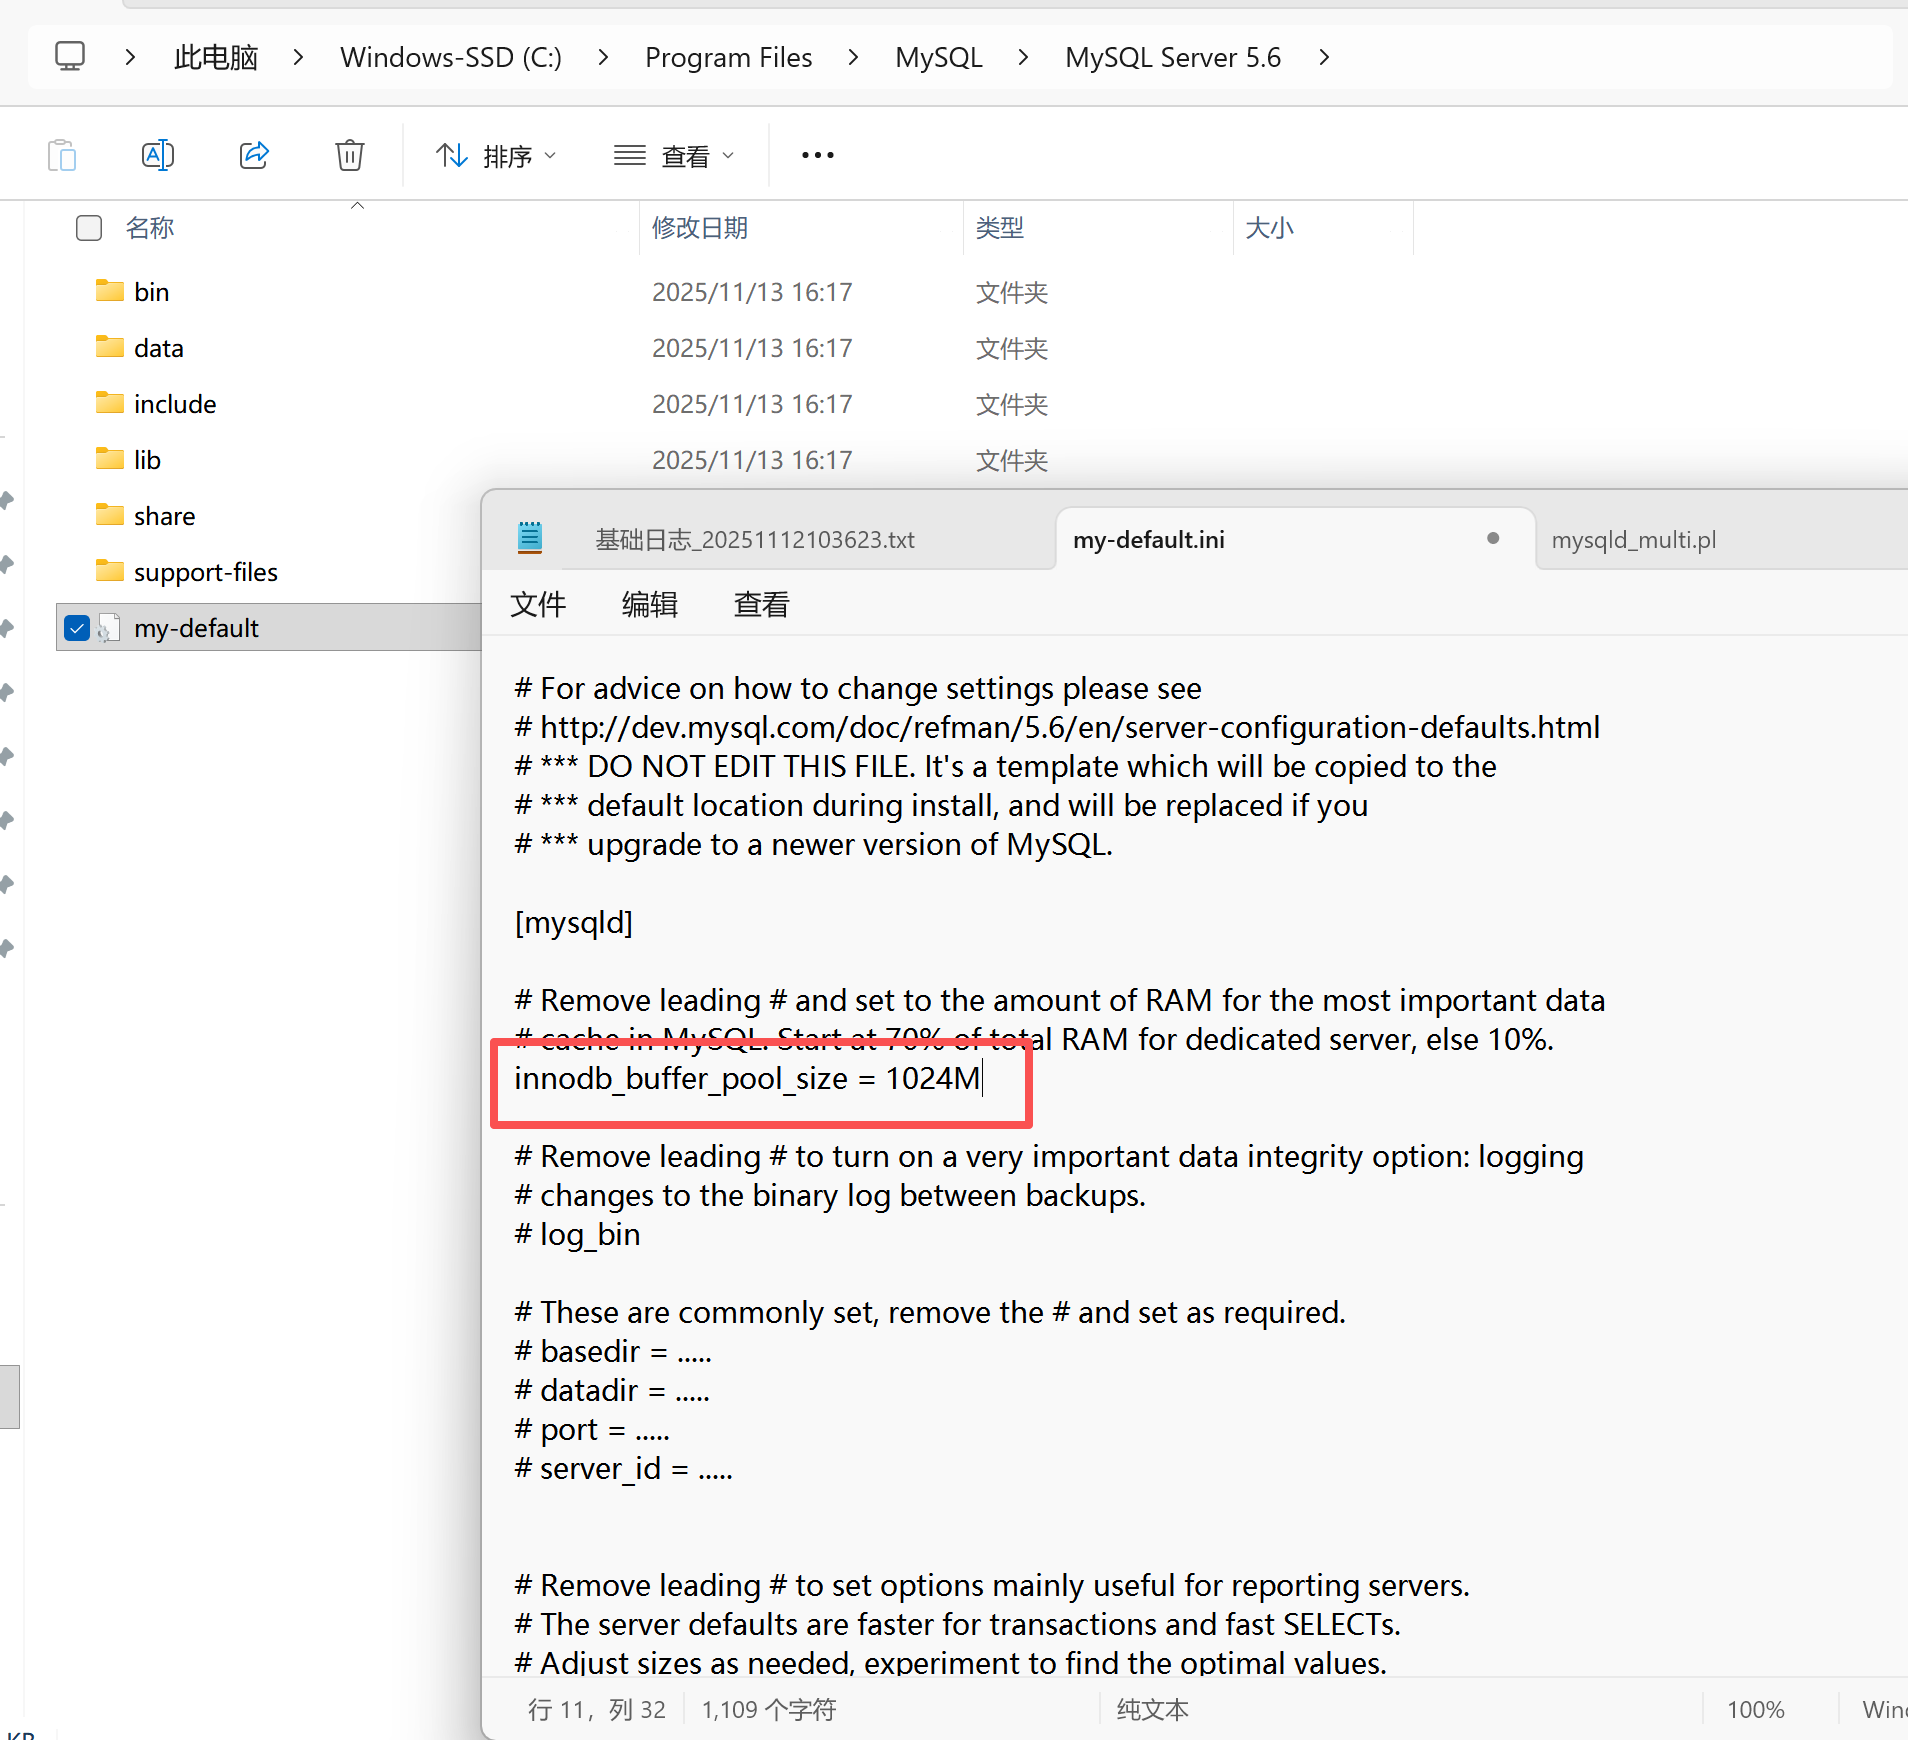Place cursor in the [mysqld] line

pyautogui.click(x=574, y=922)
